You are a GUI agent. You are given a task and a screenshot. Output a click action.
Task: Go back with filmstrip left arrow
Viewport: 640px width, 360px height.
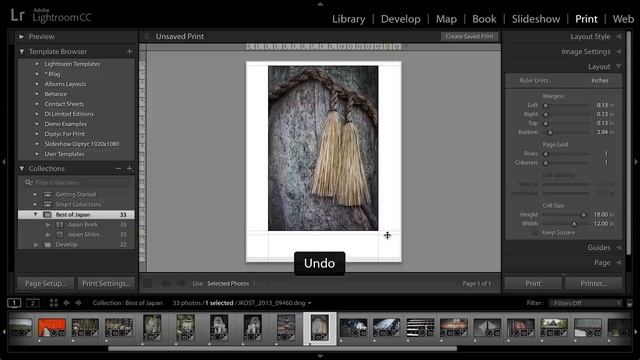point(67,303)
